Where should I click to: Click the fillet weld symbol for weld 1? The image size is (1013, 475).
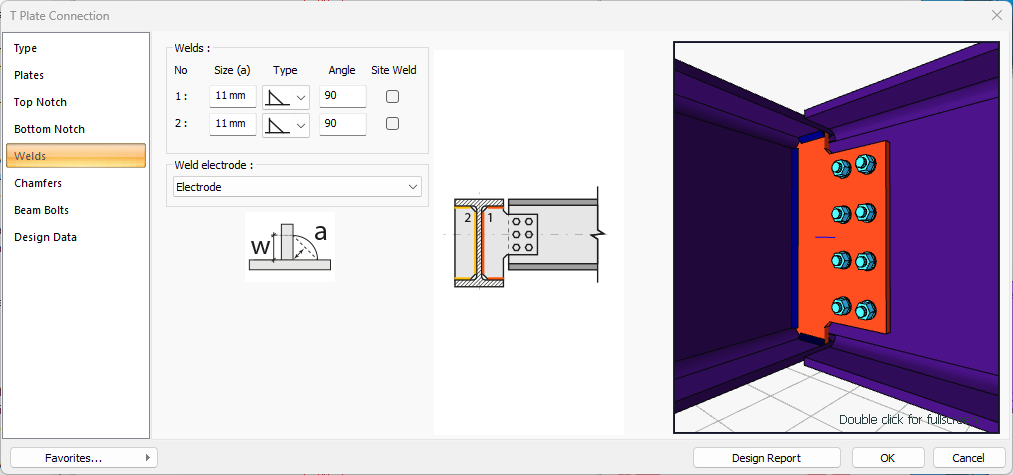tap(277, 97)
